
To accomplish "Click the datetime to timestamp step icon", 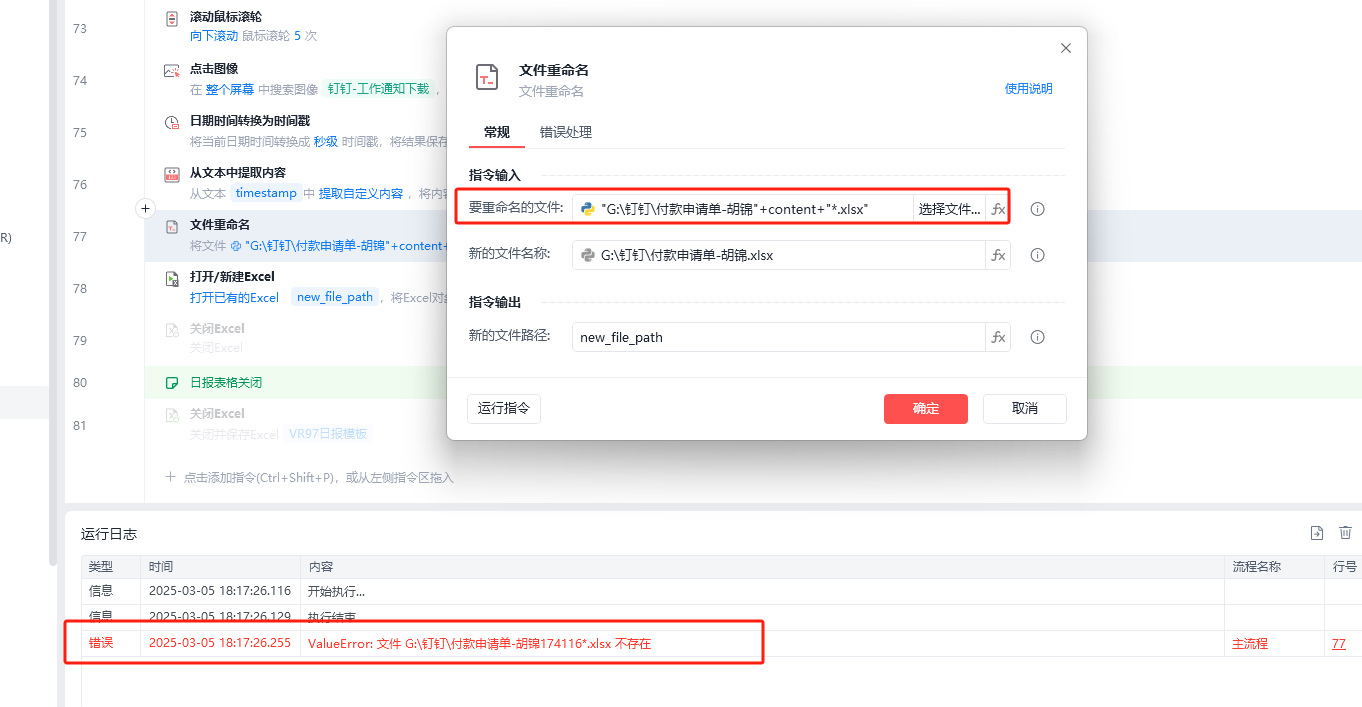I will pos(171,123).
